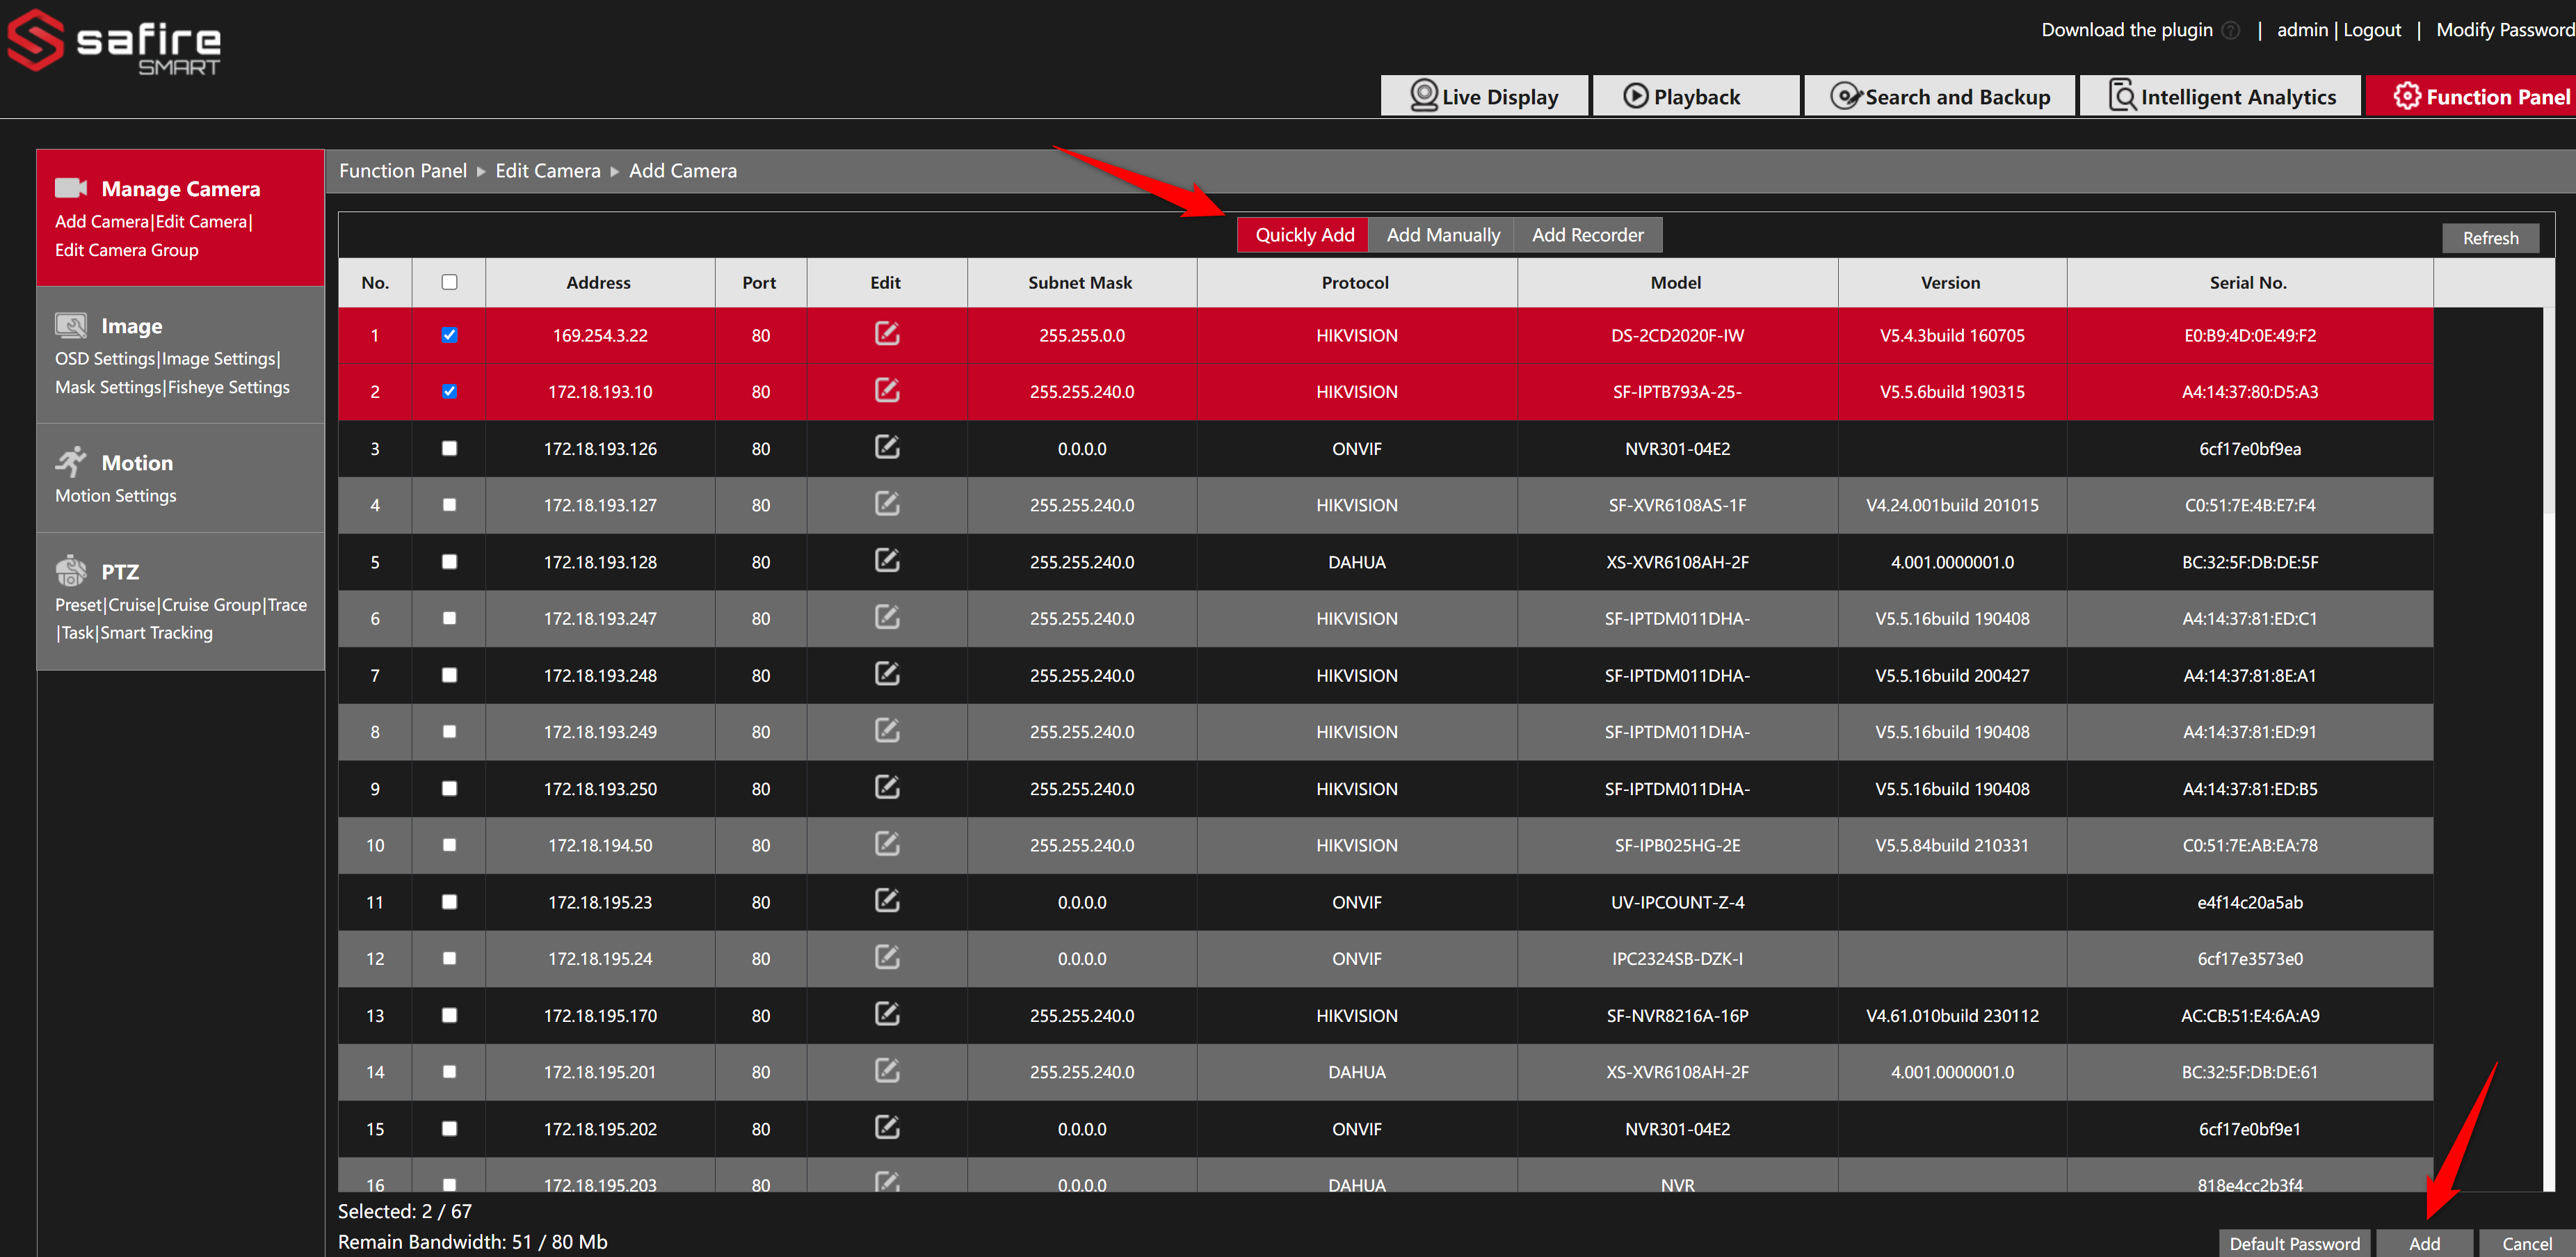Image resolution: width=2576 pixels, height=1257 pixels.
Task: Open the Live Display menu
Action: tap(1484, 97)
